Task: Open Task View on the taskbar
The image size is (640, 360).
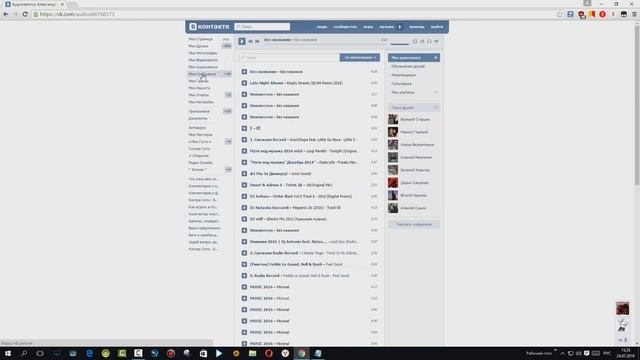Action: click(40, 353)
